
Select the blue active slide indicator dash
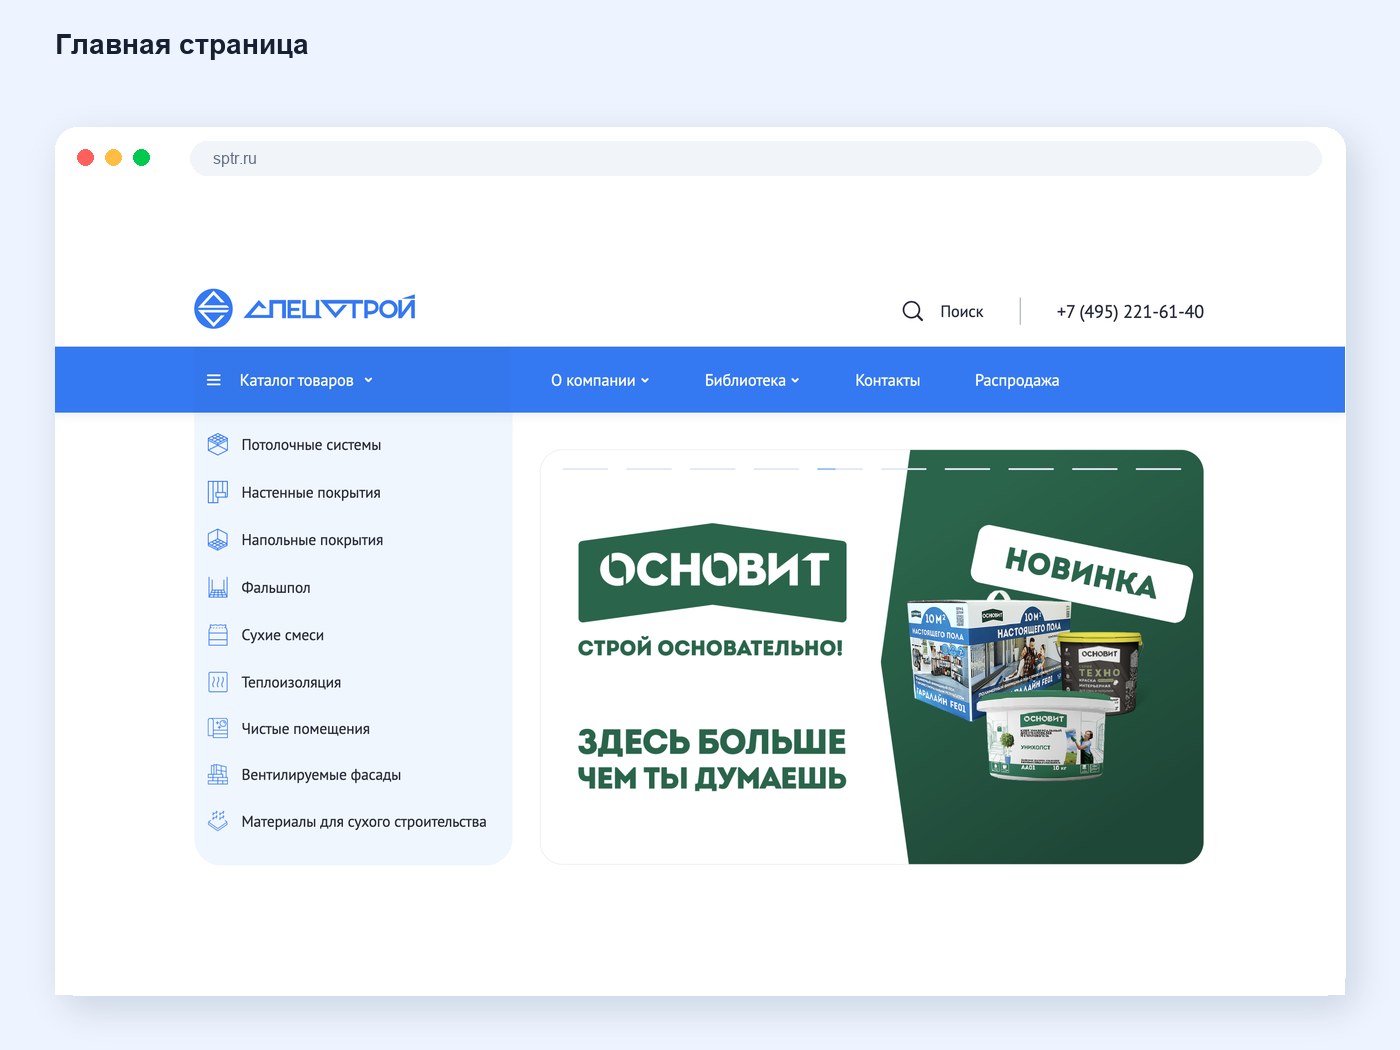(x=839, y=468)
